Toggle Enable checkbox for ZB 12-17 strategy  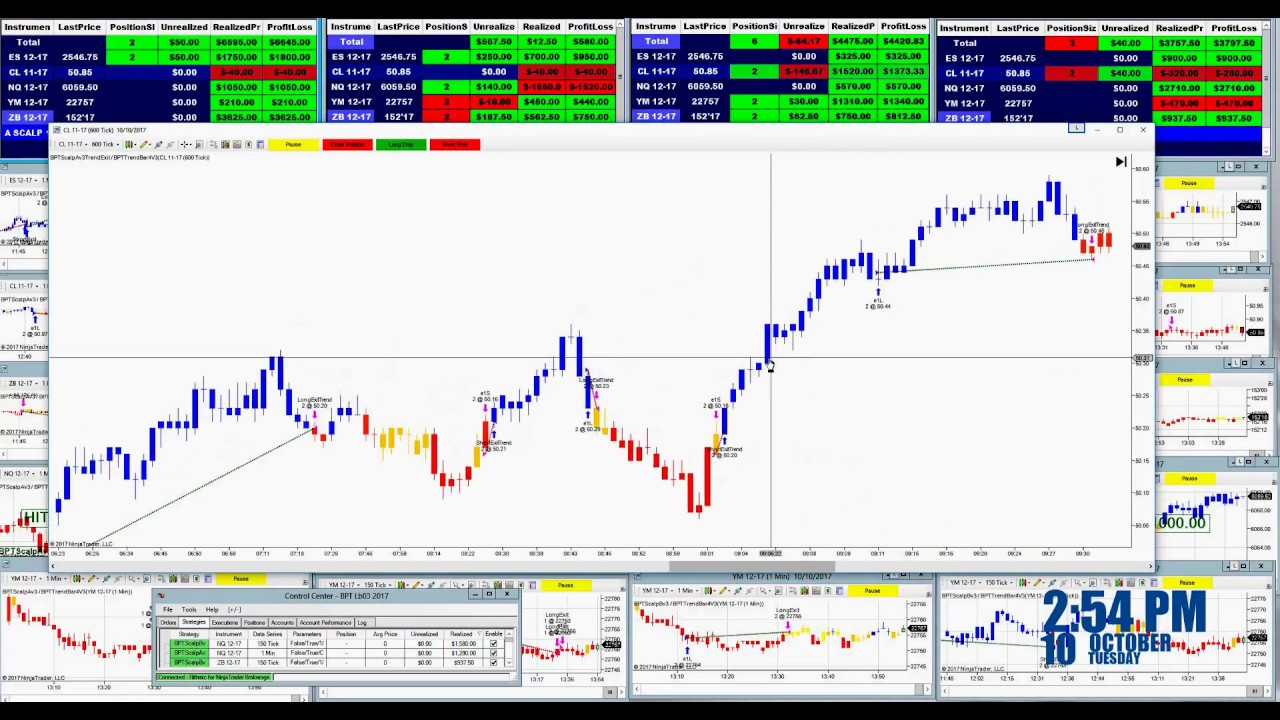(x=494, y=663)
